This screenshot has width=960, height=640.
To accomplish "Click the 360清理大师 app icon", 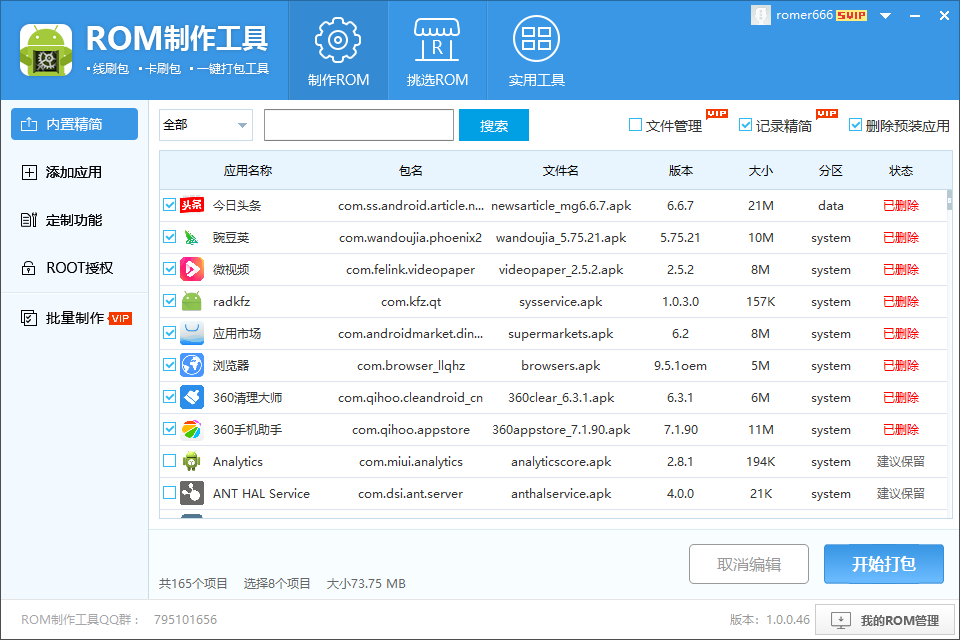I will [192, 397].
